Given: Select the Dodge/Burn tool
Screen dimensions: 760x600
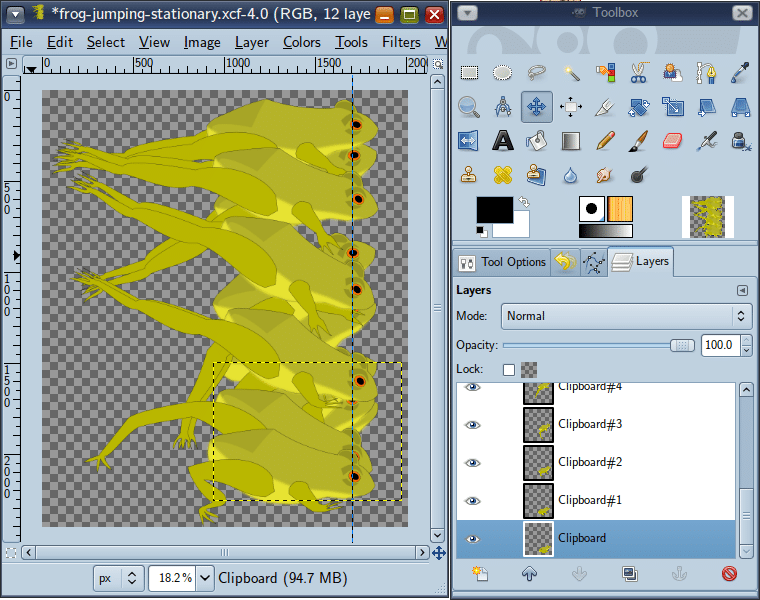Looking at the screenshot, I should pyautogui.click(x=639, y=174).
